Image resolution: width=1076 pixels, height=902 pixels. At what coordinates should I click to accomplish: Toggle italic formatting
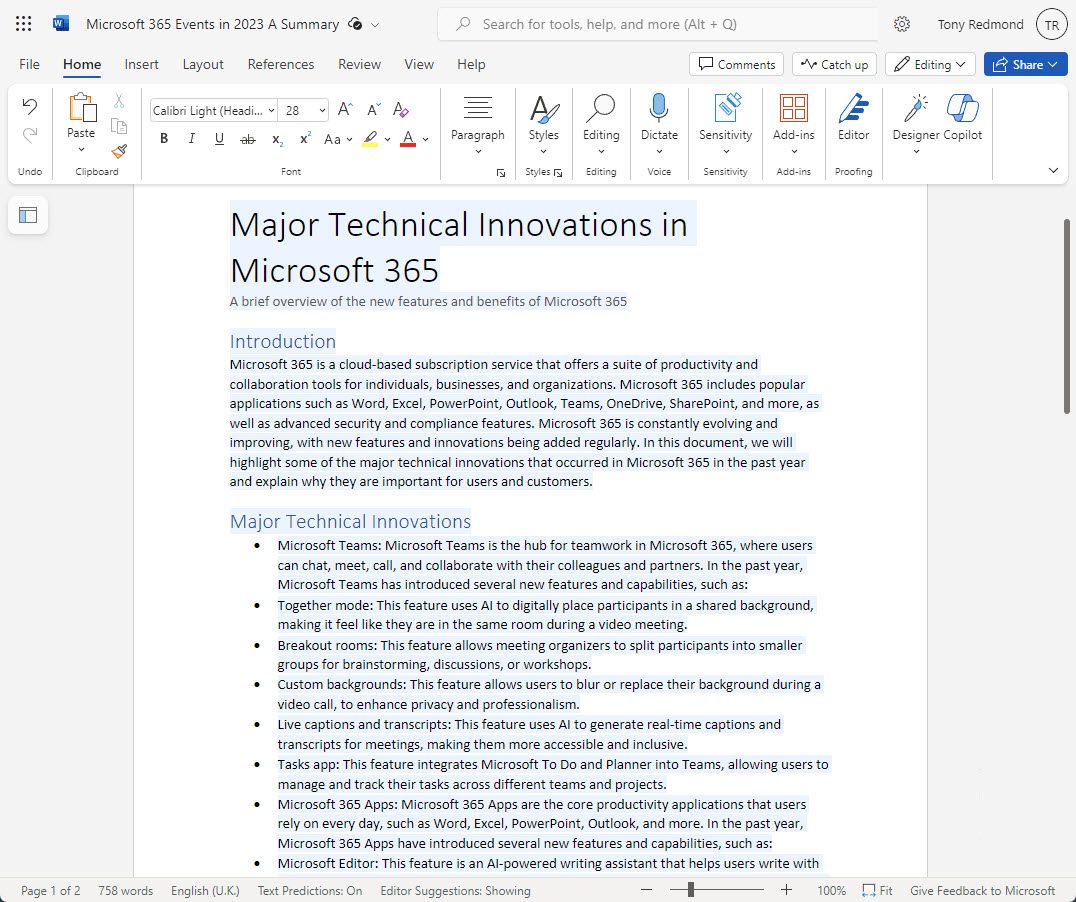(191, 139)
